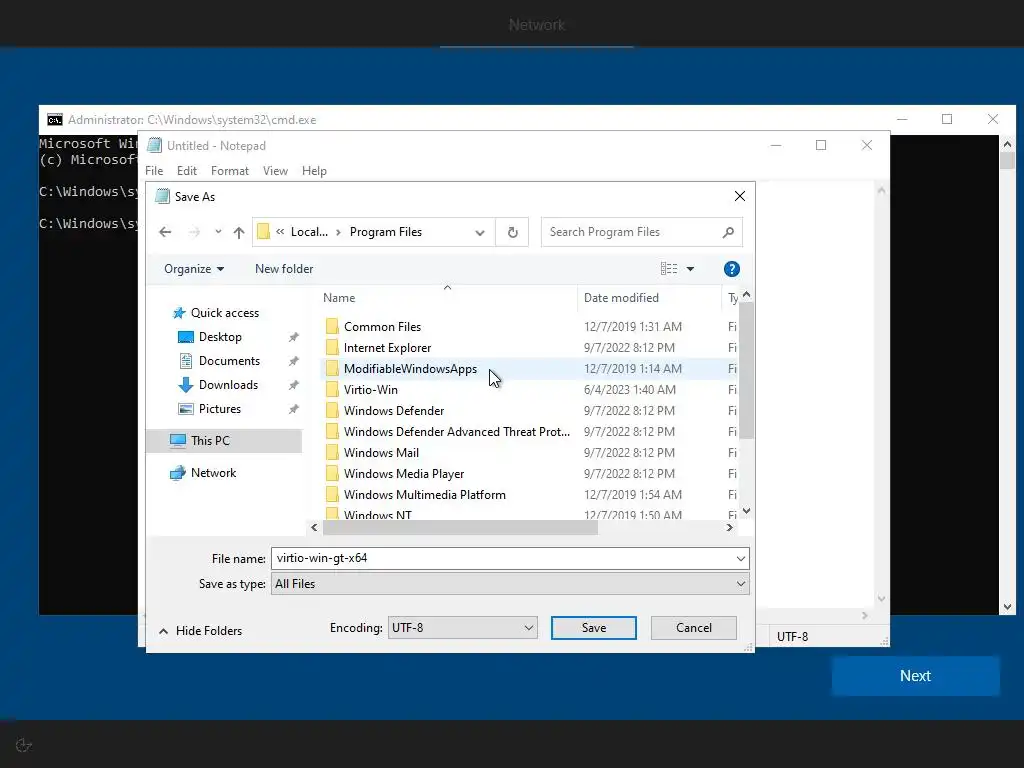Go up one folder level
The width and height of the screenshot is (1024, 768).
click(239, 232)
